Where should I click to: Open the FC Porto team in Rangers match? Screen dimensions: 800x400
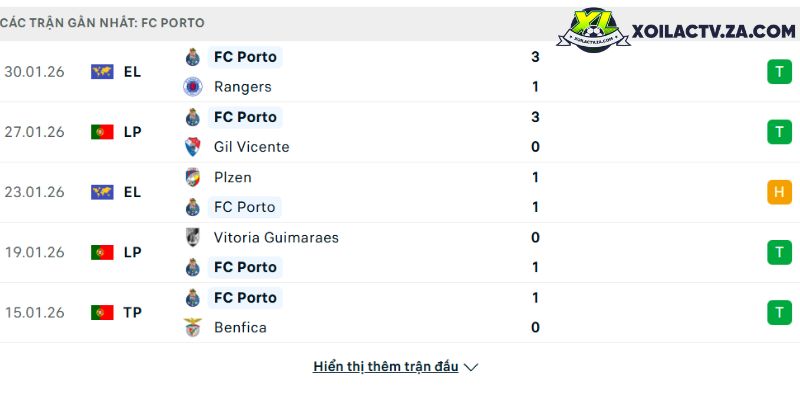click(x=245, y=57)
